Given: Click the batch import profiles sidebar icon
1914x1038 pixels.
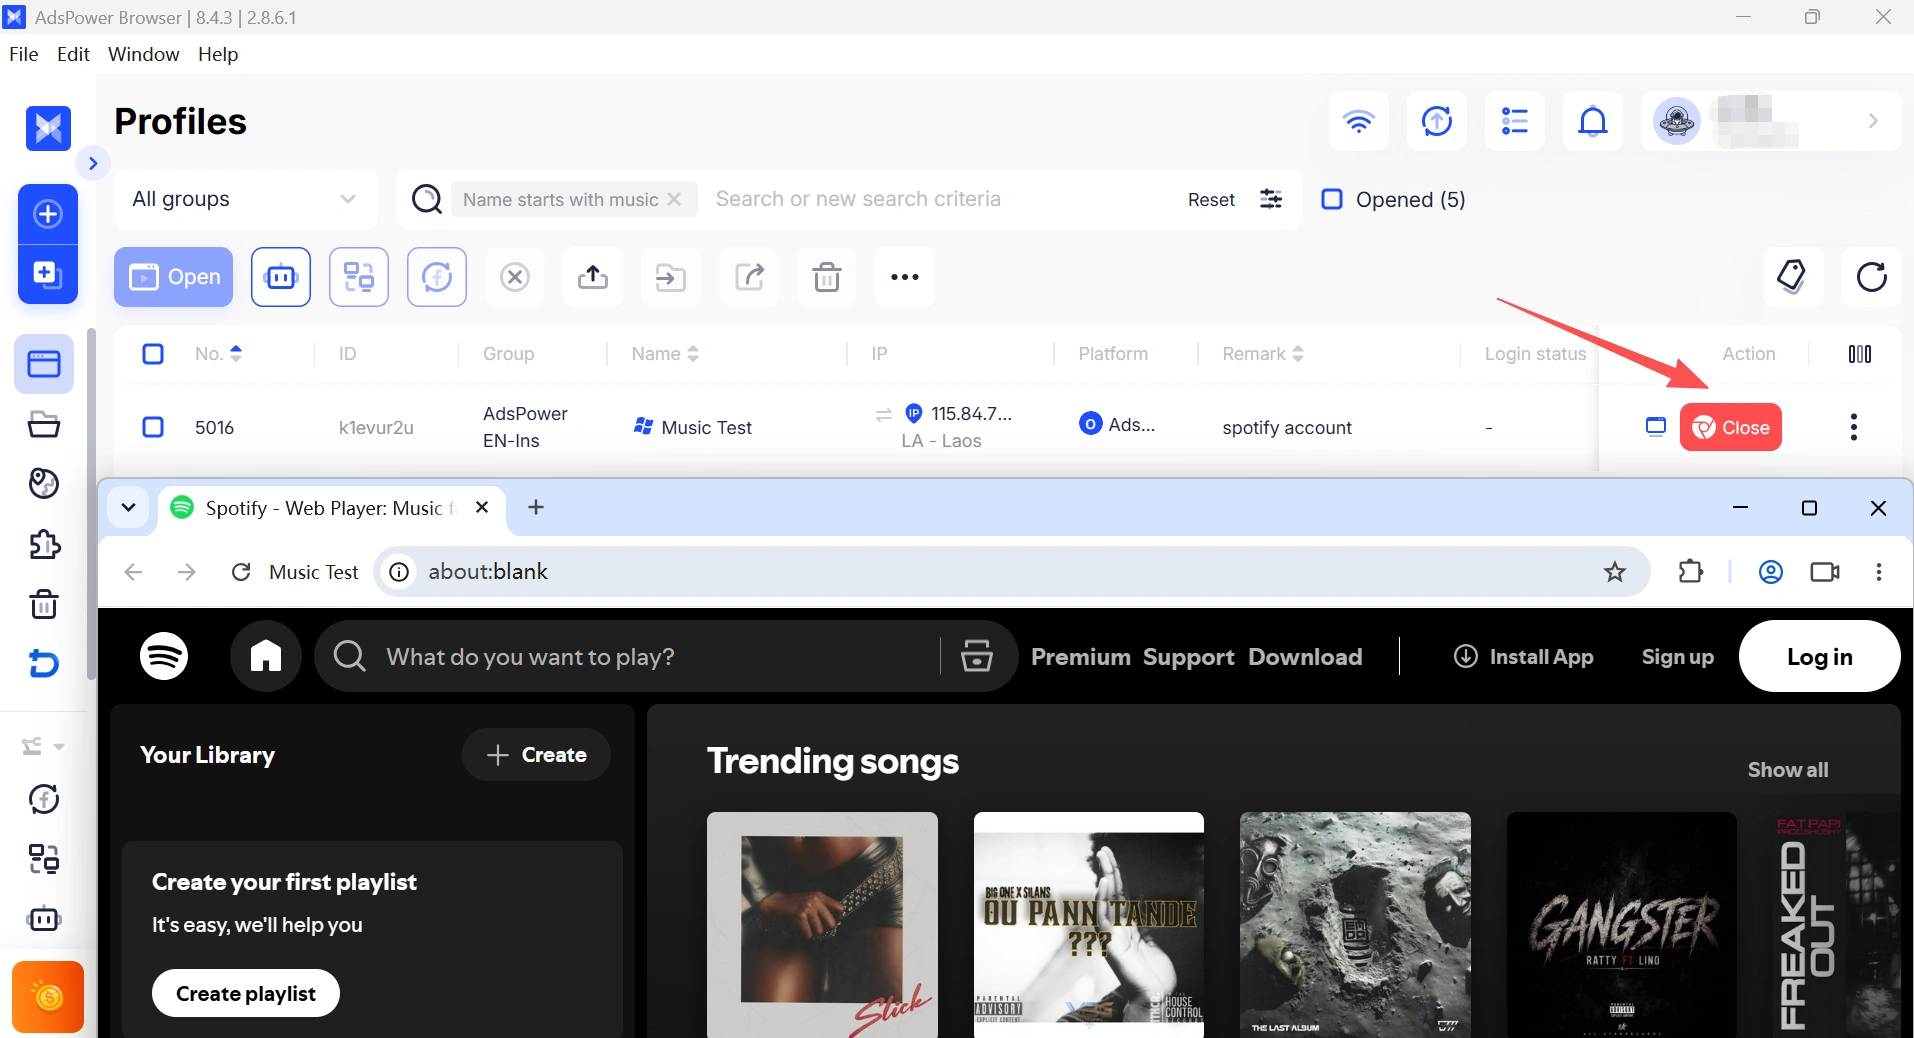Looking at the screenshot, I should point(48,274).
